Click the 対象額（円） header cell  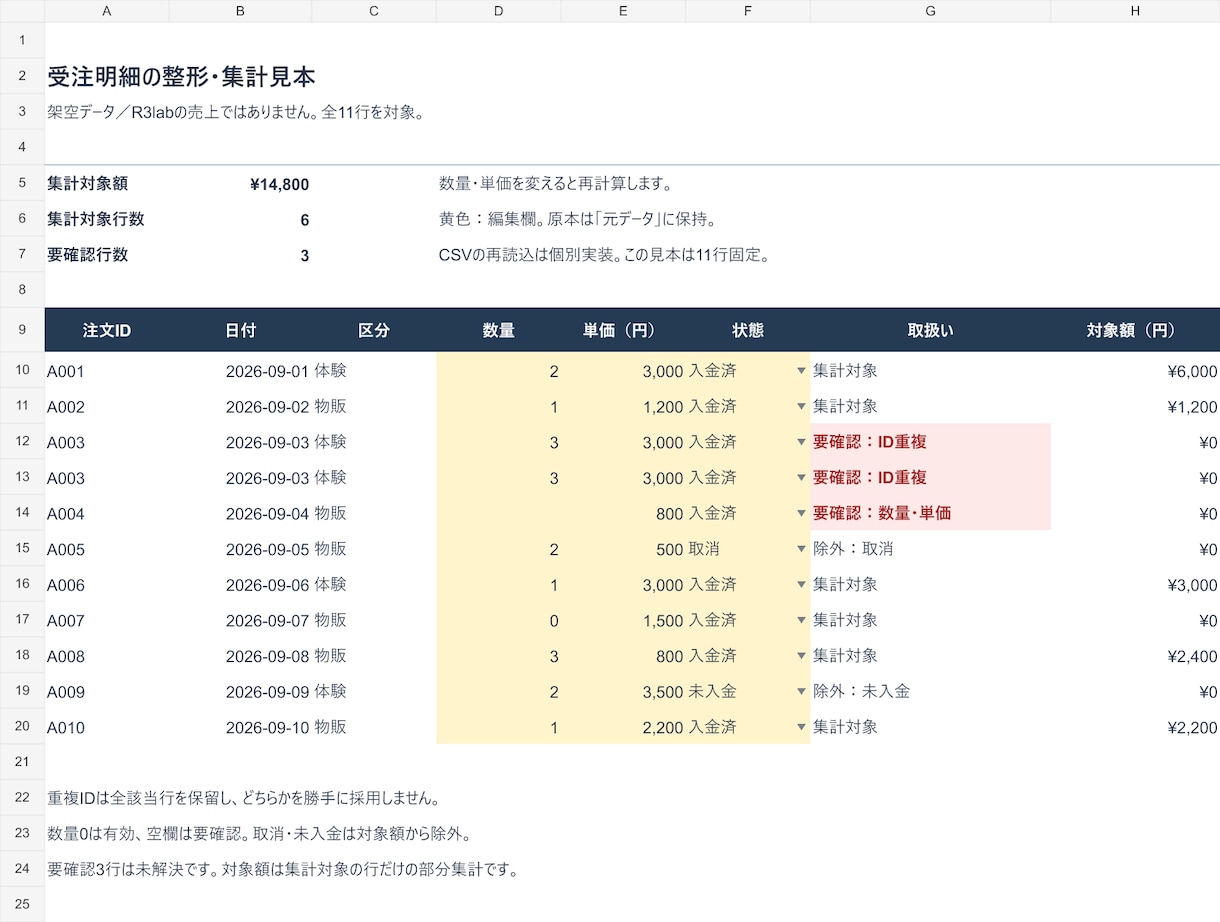pos(1135,330)
